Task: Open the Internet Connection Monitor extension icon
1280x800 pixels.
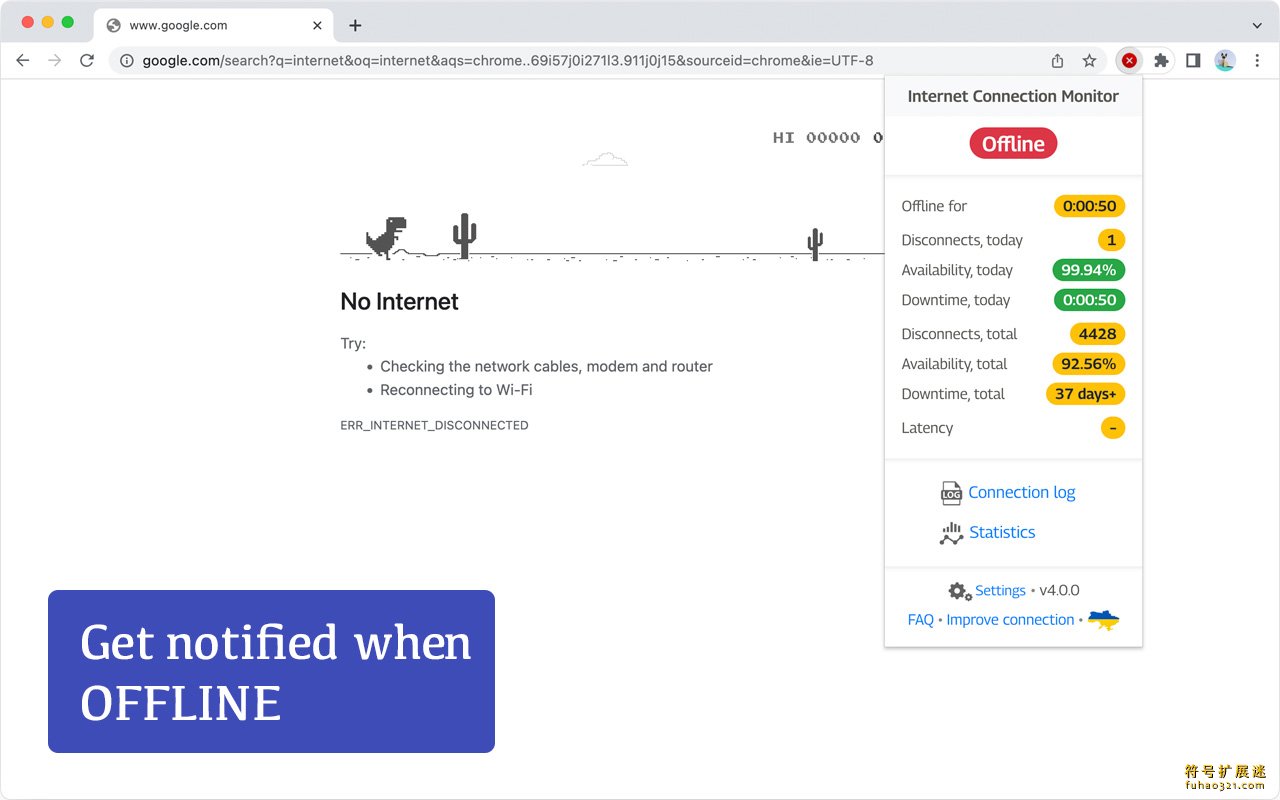Action: (1129, 61)
